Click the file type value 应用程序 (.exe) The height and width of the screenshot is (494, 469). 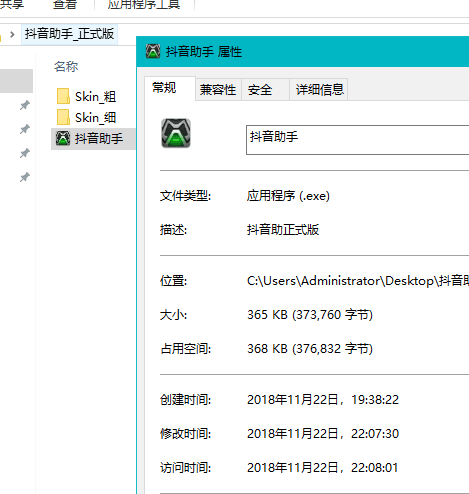288,196
